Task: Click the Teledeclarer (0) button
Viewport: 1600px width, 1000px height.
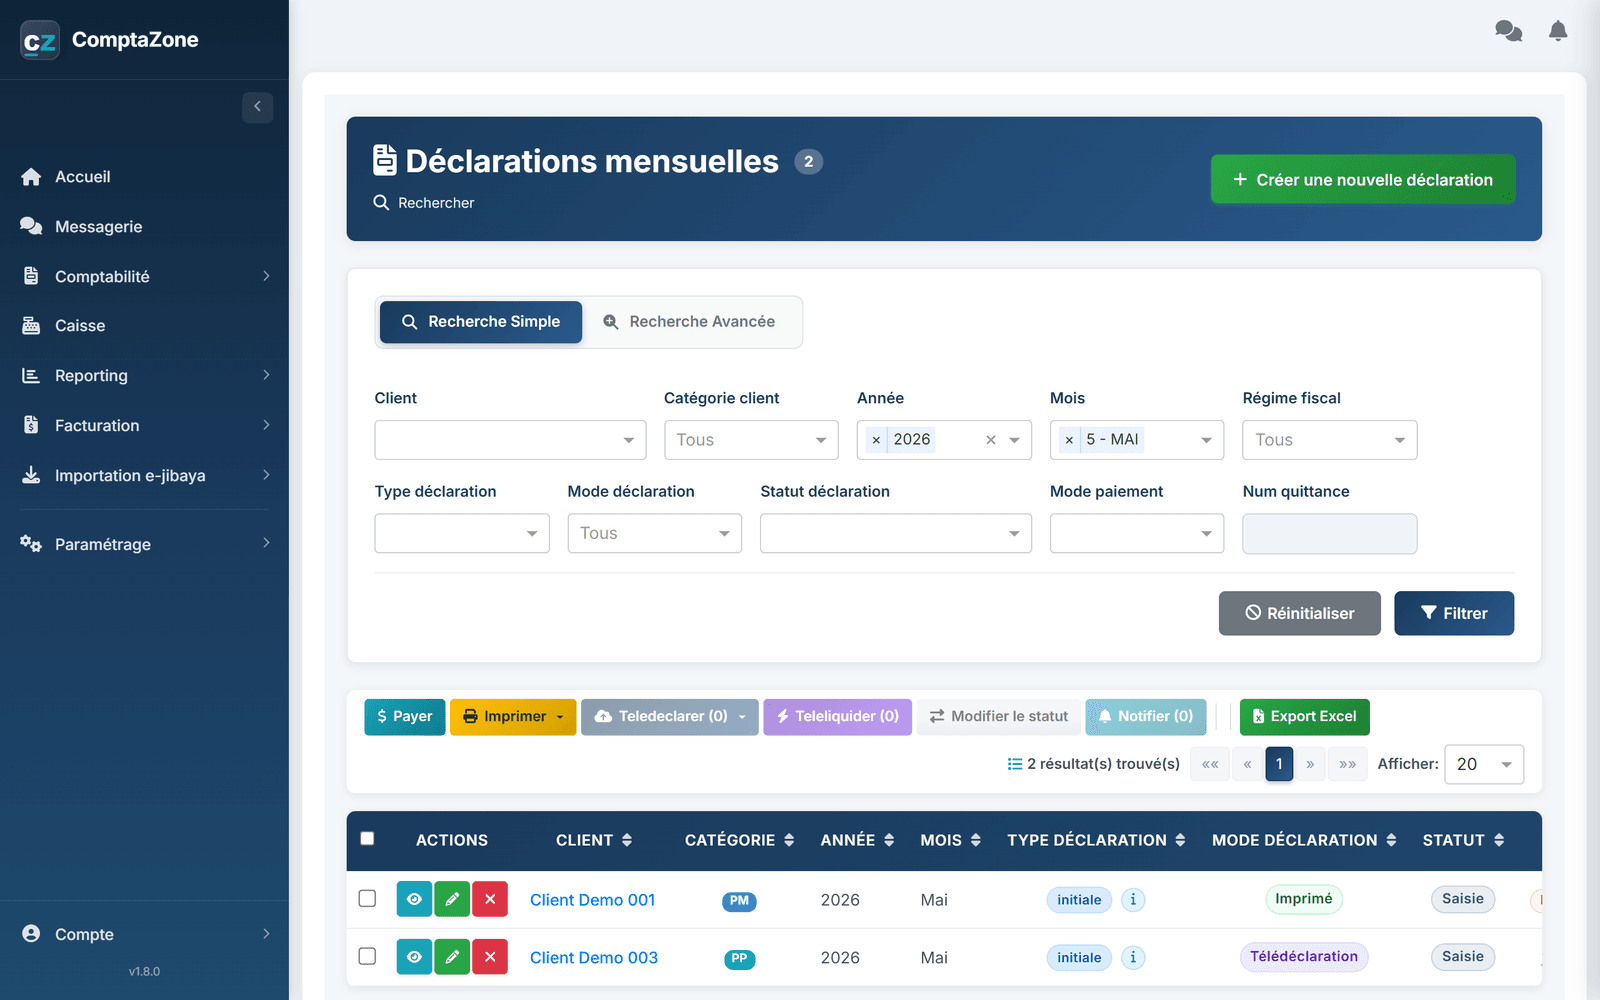Action: coord(670,717)
